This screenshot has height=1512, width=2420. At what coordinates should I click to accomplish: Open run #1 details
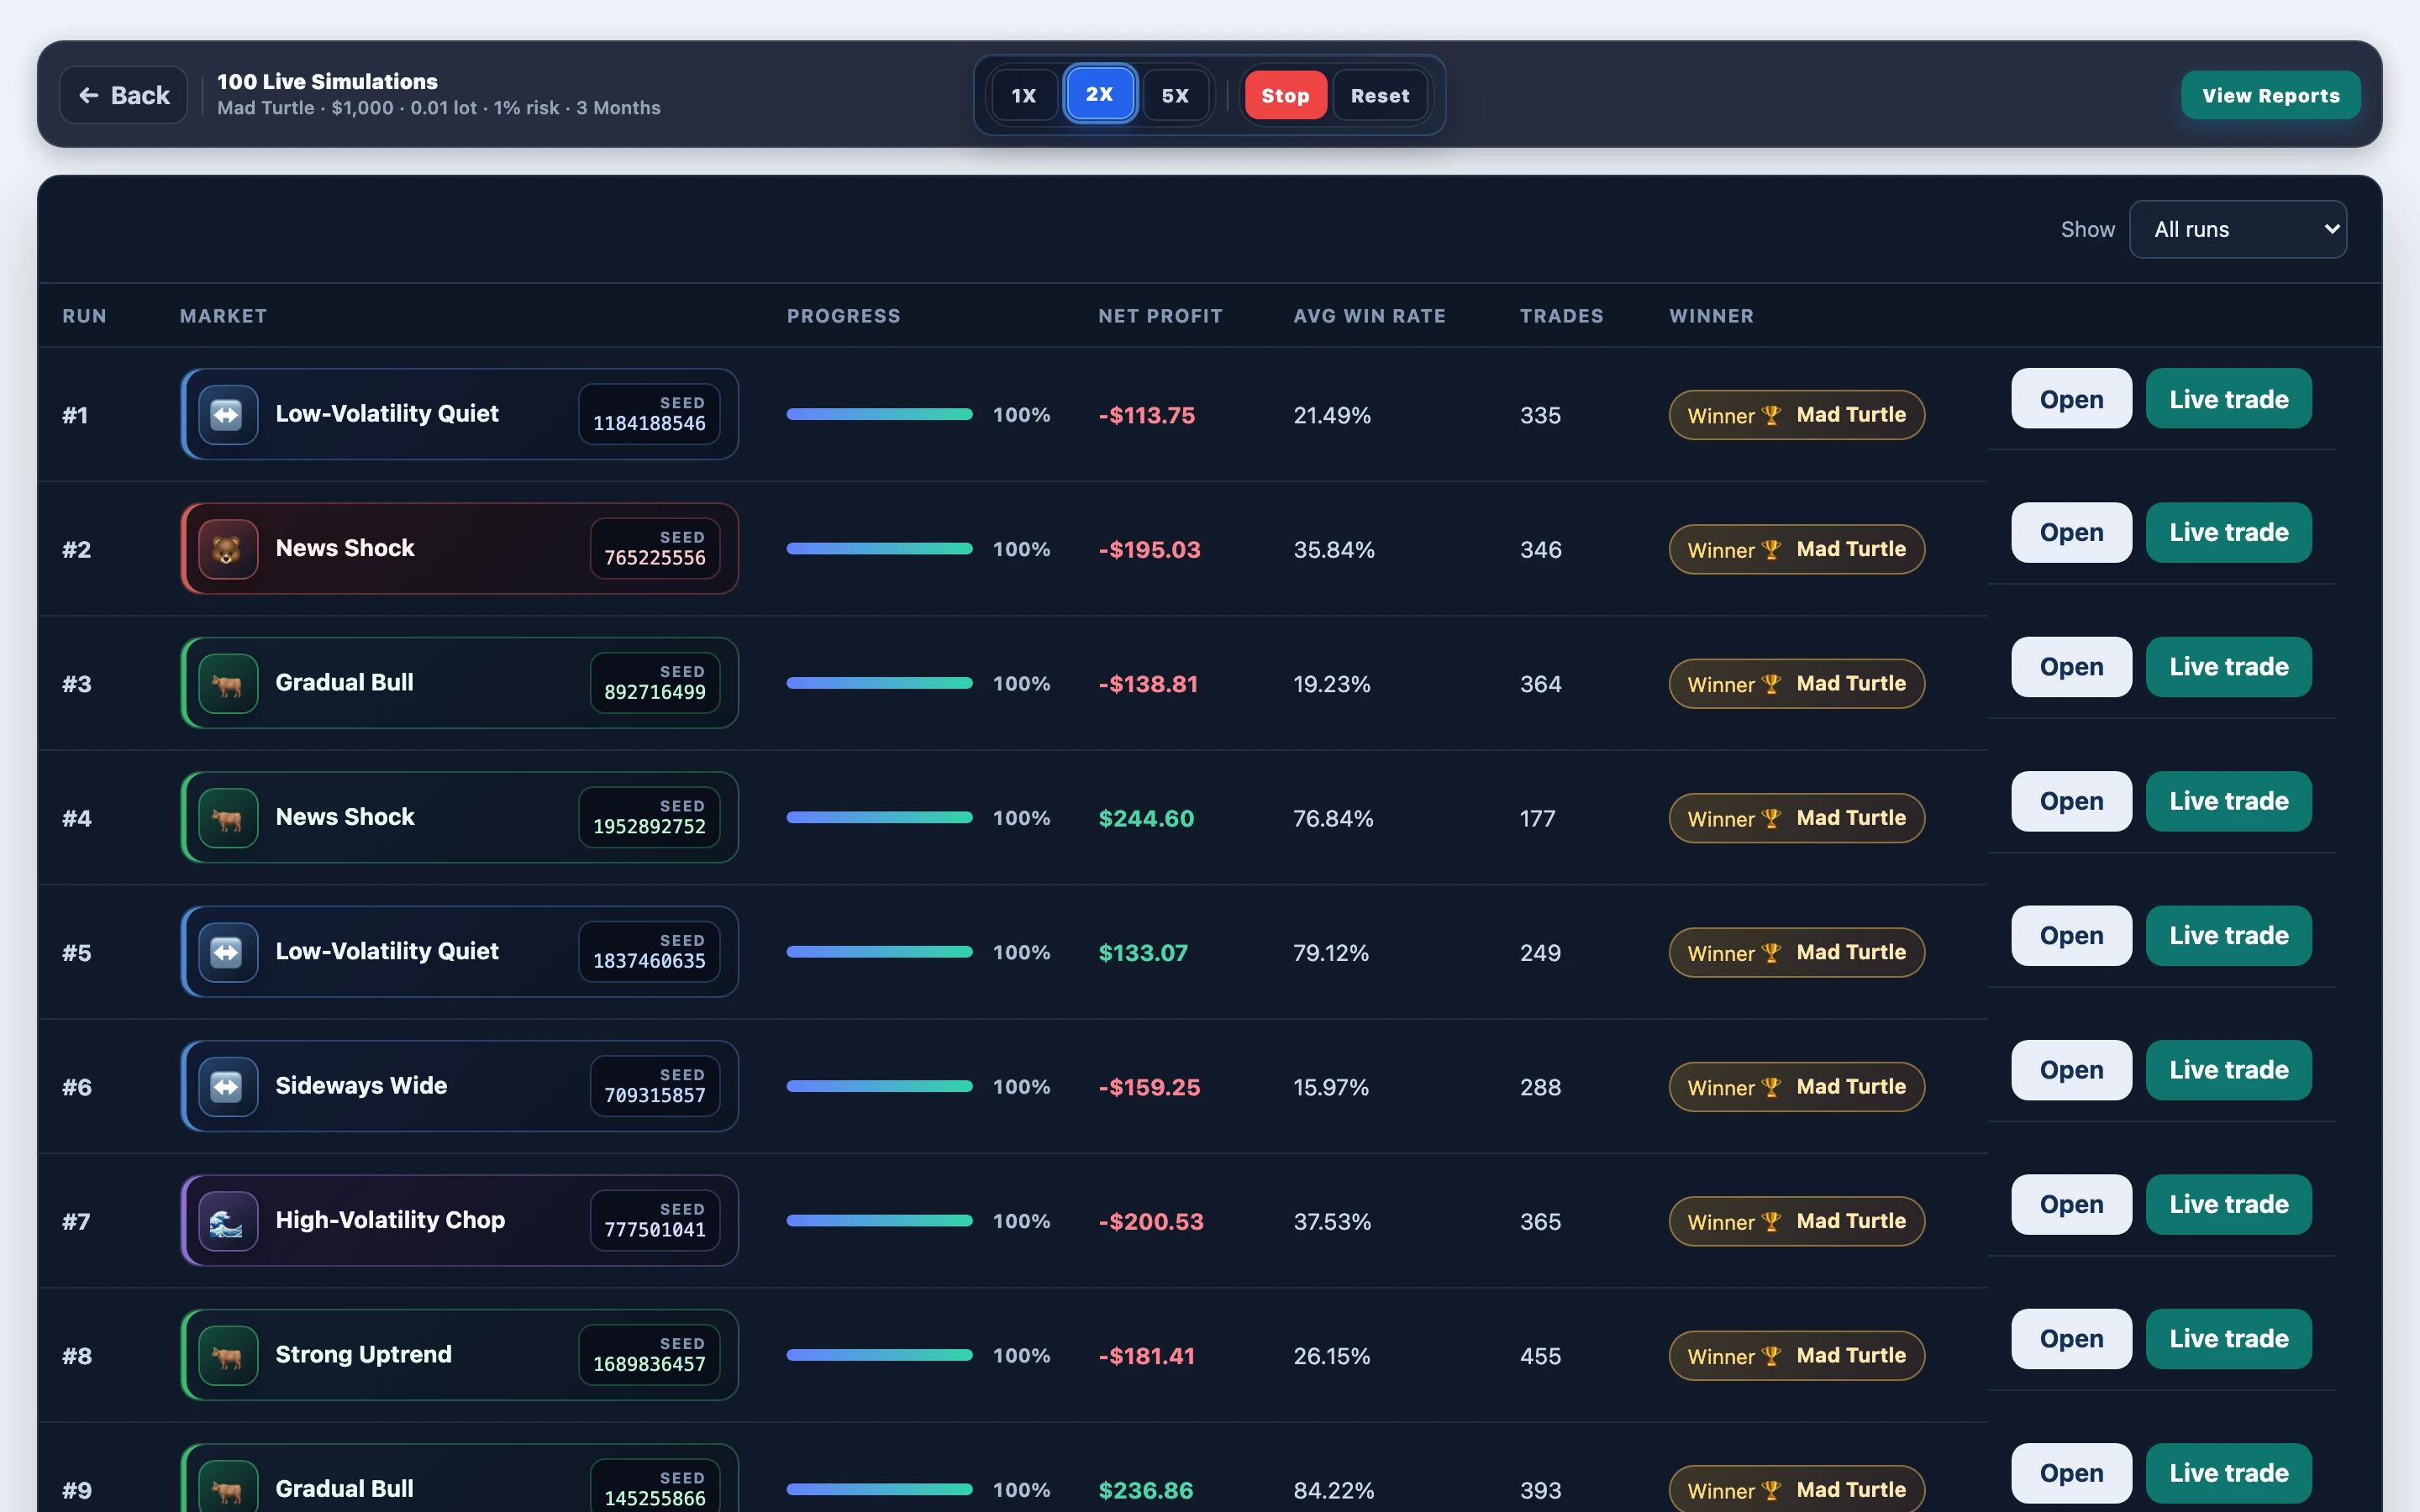[x=2071, y=399]
